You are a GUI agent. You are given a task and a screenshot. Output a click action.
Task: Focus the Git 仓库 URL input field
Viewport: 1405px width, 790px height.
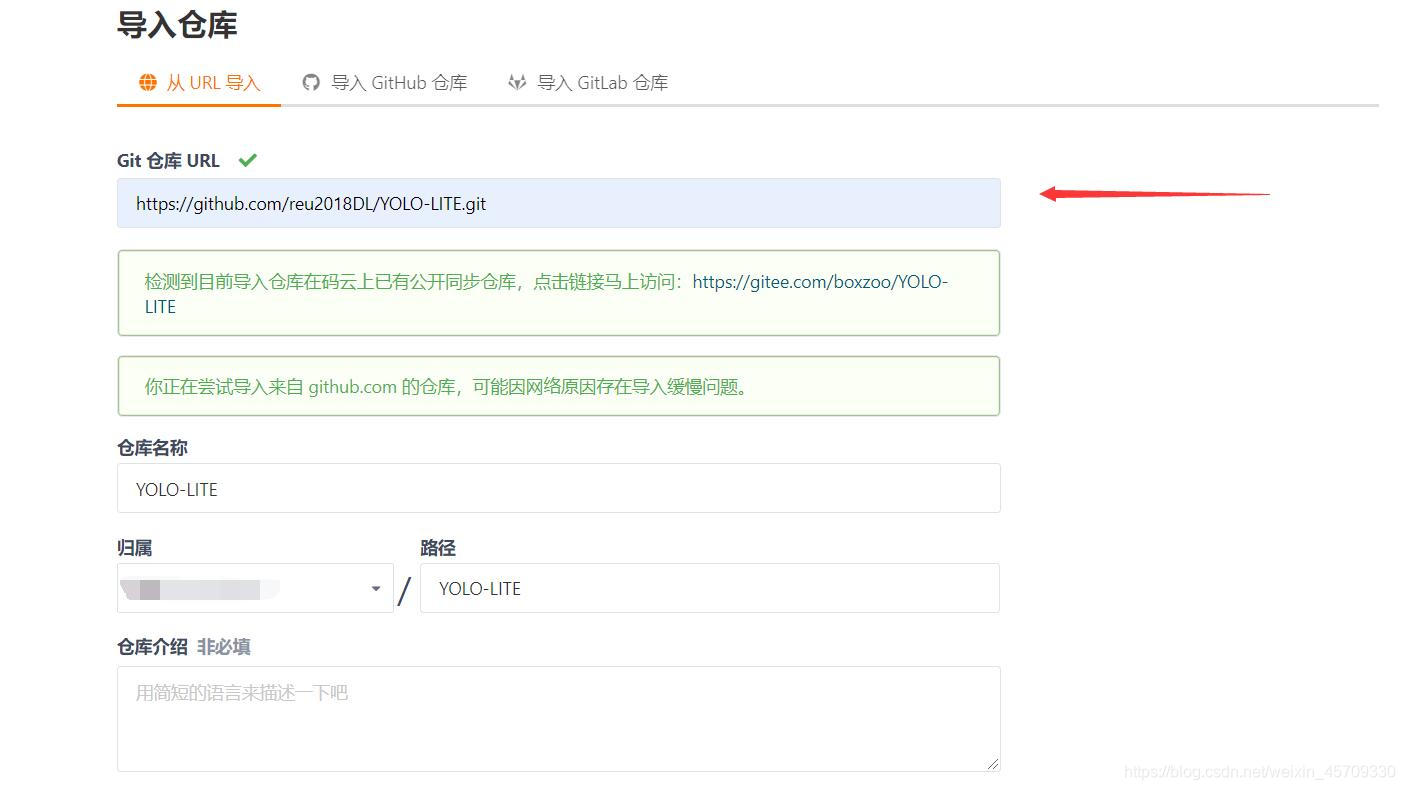[x=558, y=203]
